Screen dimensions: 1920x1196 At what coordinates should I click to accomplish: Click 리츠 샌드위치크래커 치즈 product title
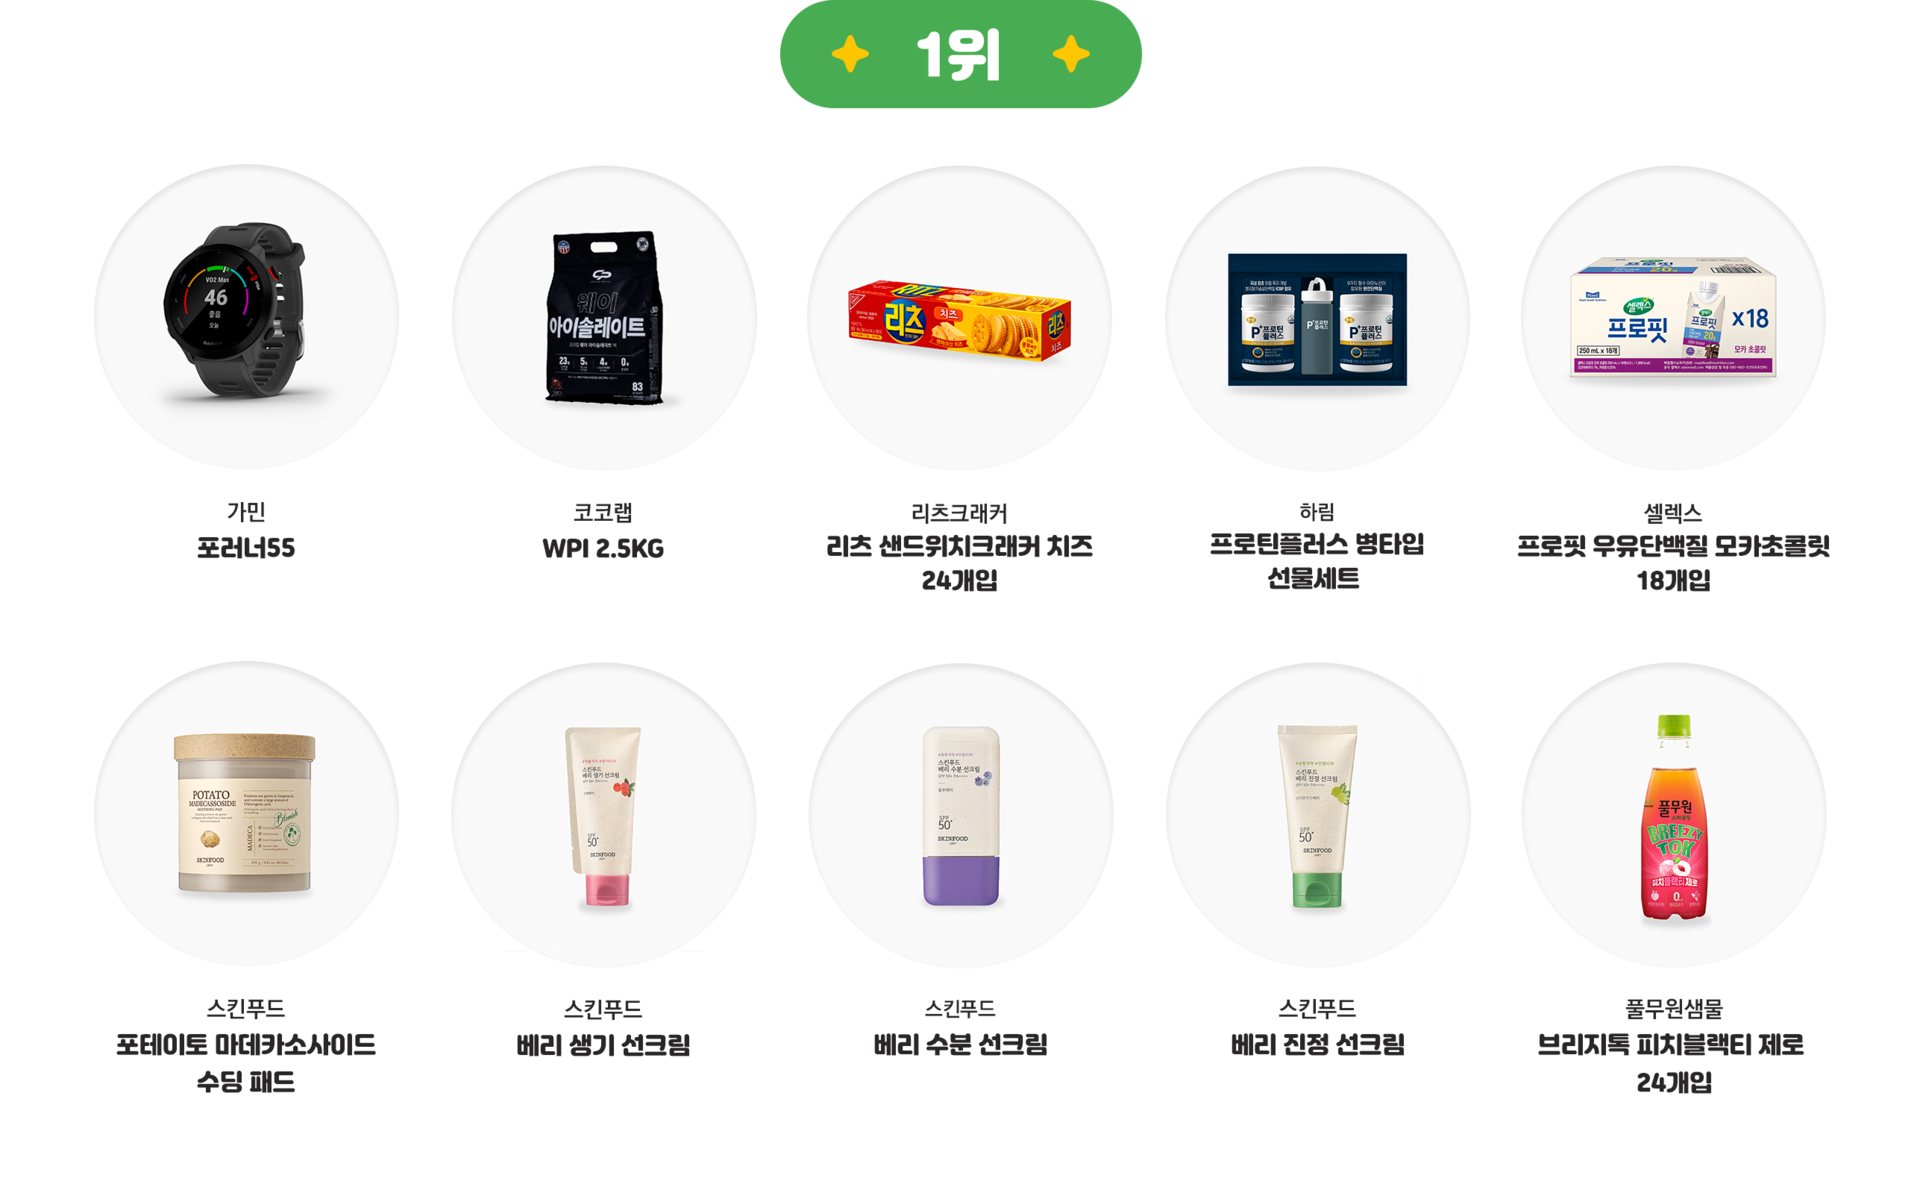[x=959, y=563]
